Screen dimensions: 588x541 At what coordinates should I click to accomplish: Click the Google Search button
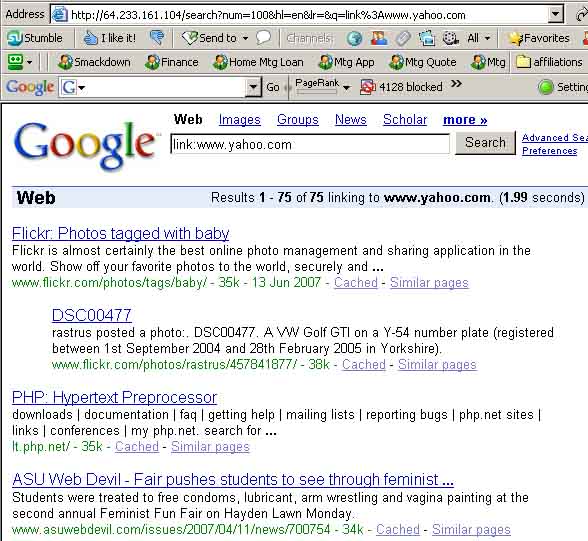[485, 143]
